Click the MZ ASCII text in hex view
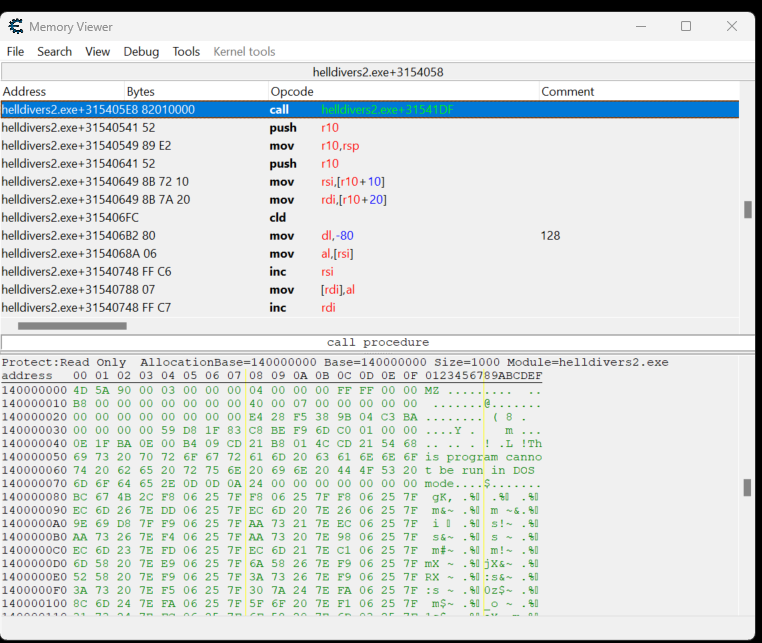Screen dimensions: 762x643 [432, 390]
